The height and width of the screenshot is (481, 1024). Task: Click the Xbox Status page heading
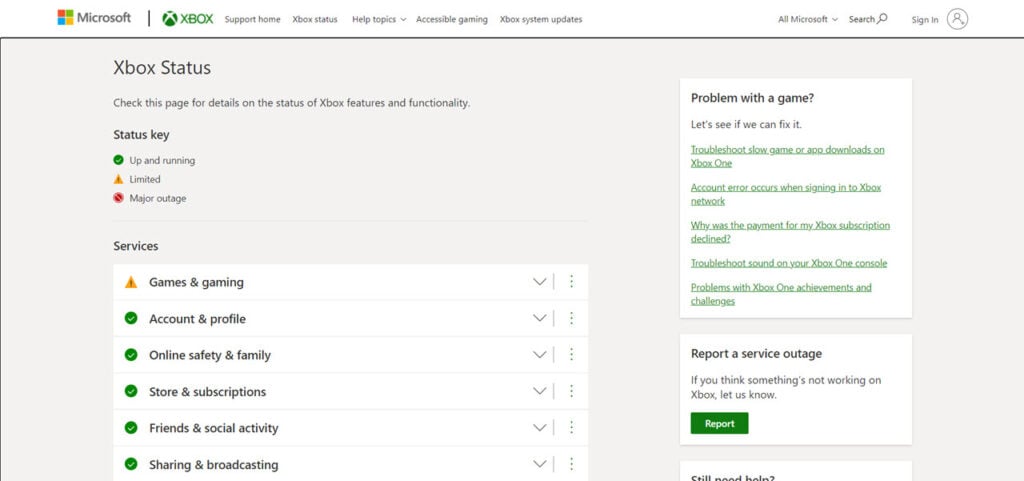click(x=162, y=68)
